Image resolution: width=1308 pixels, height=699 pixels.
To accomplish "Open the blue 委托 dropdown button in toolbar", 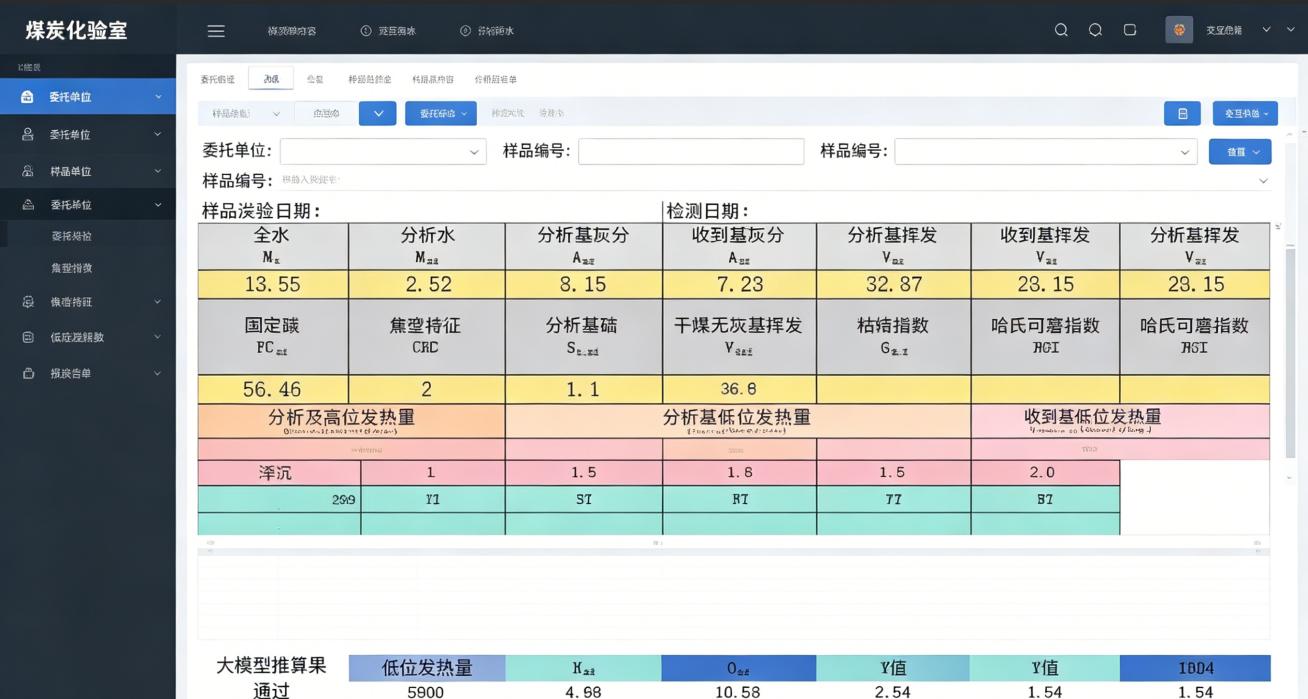I will click(441, 114).
